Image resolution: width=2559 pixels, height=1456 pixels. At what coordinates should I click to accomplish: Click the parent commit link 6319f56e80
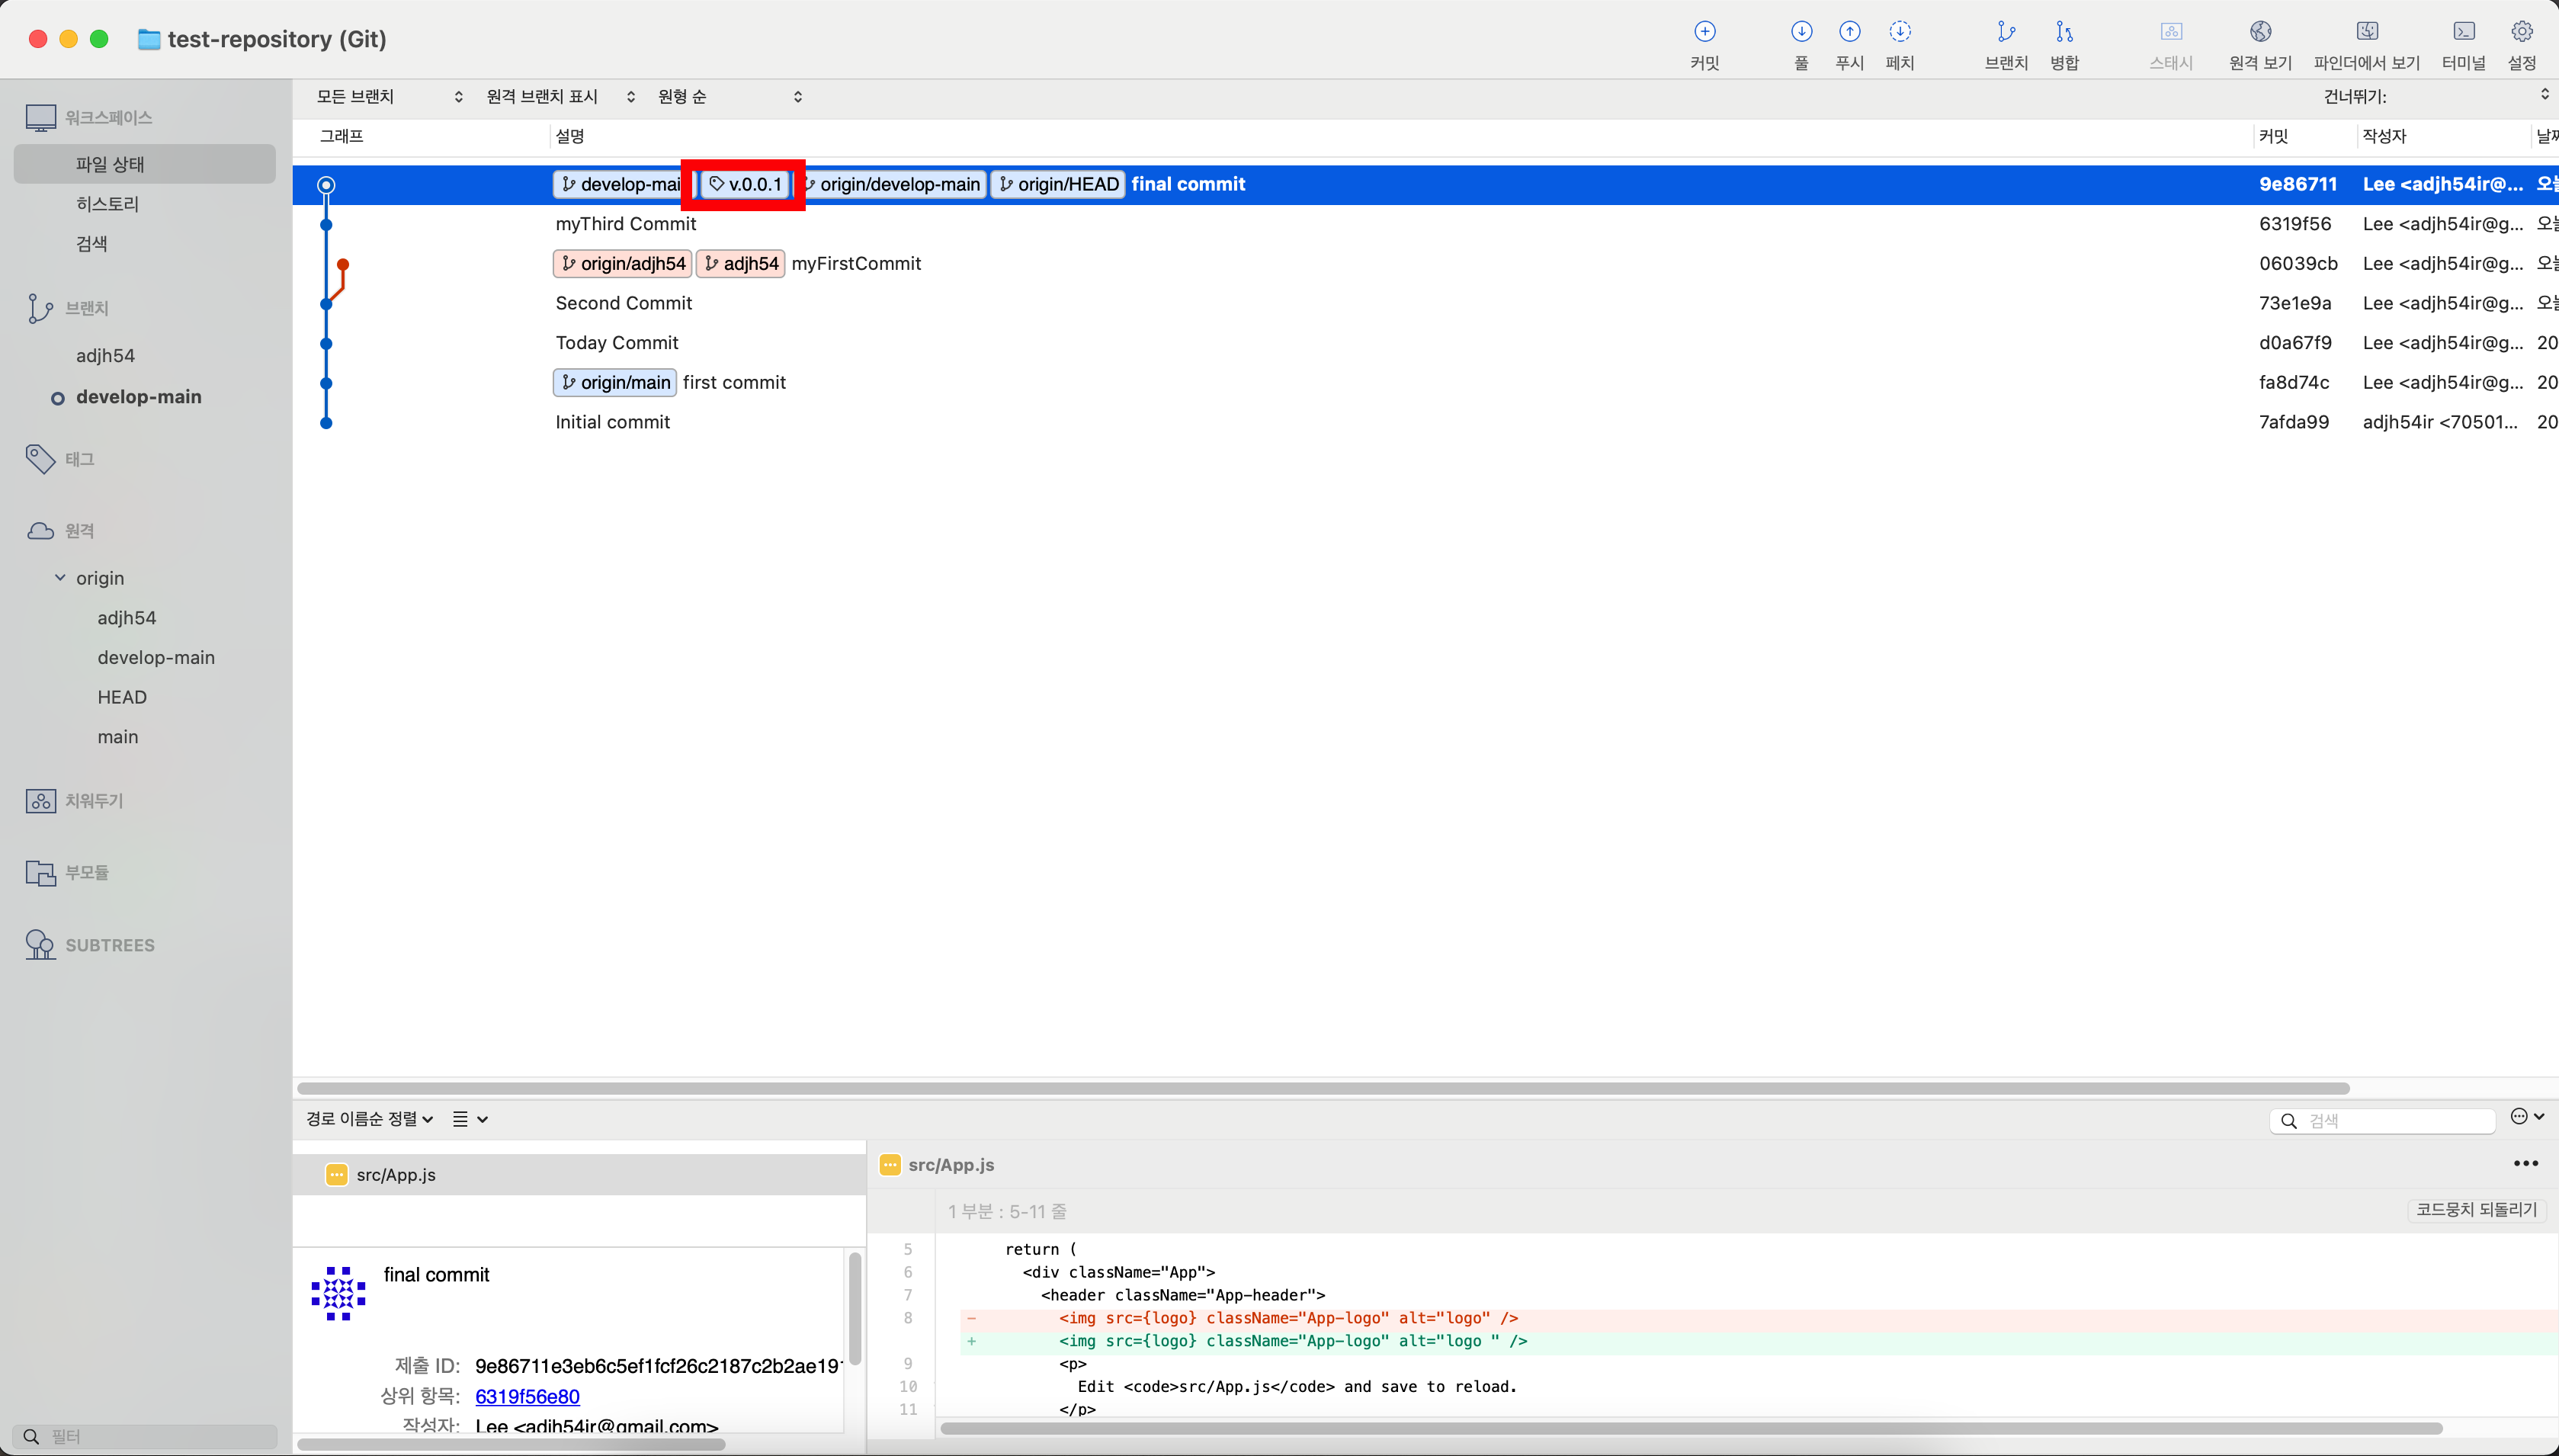[527, 1396]
